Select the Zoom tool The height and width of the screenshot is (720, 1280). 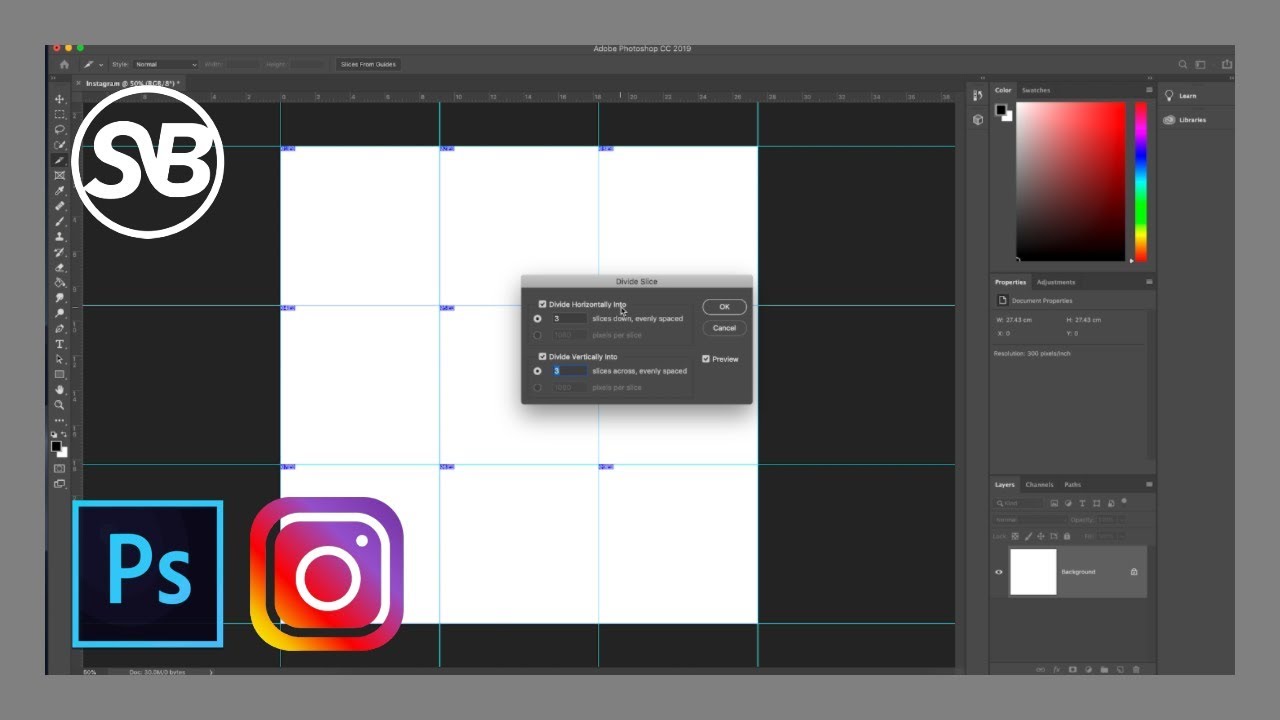(x=60, y=405)
